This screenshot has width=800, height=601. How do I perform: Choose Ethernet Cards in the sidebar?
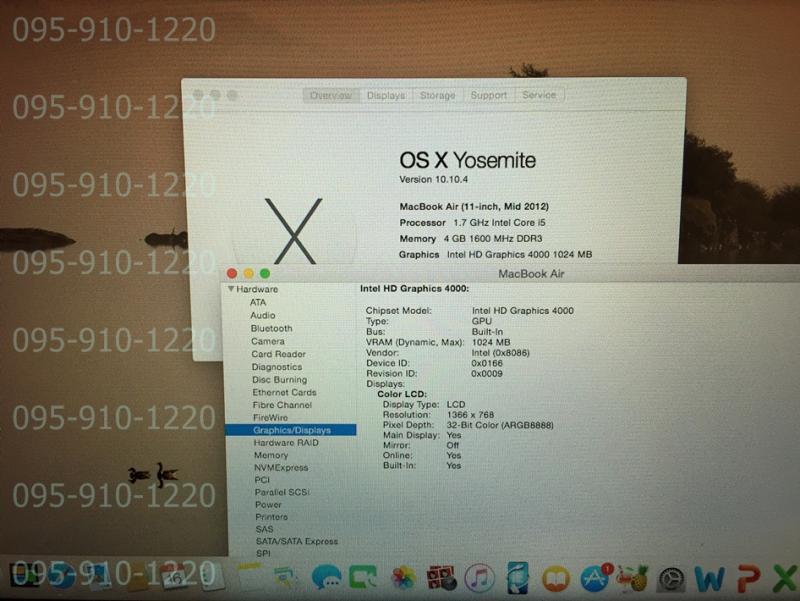click(x=283, y=392)
